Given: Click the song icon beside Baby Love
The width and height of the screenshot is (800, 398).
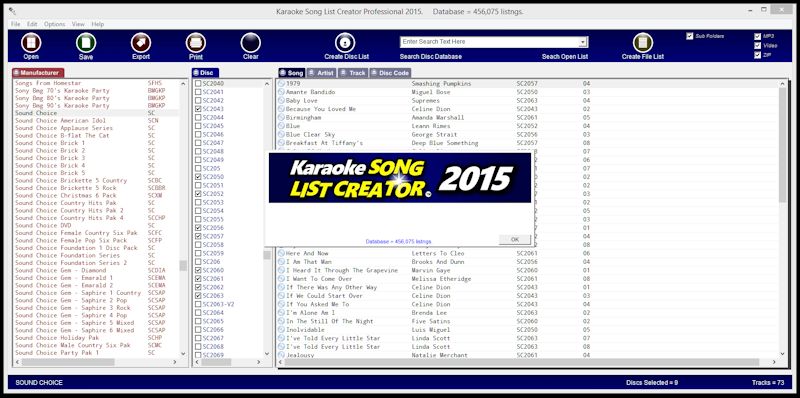Looking at the screenshot, I should click(x=281, y=101).
